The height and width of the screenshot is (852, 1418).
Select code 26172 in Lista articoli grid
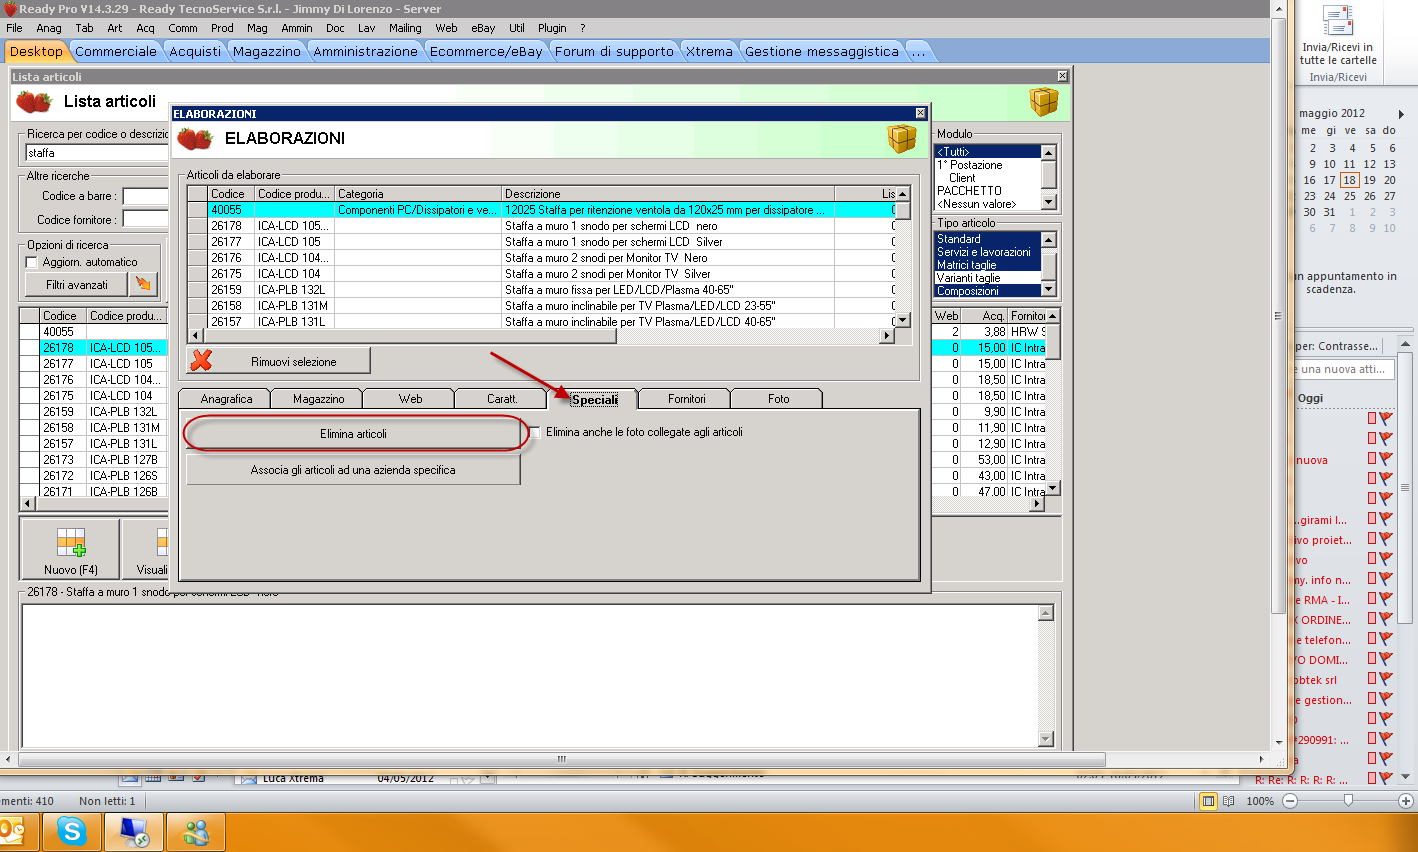point(58,476)
